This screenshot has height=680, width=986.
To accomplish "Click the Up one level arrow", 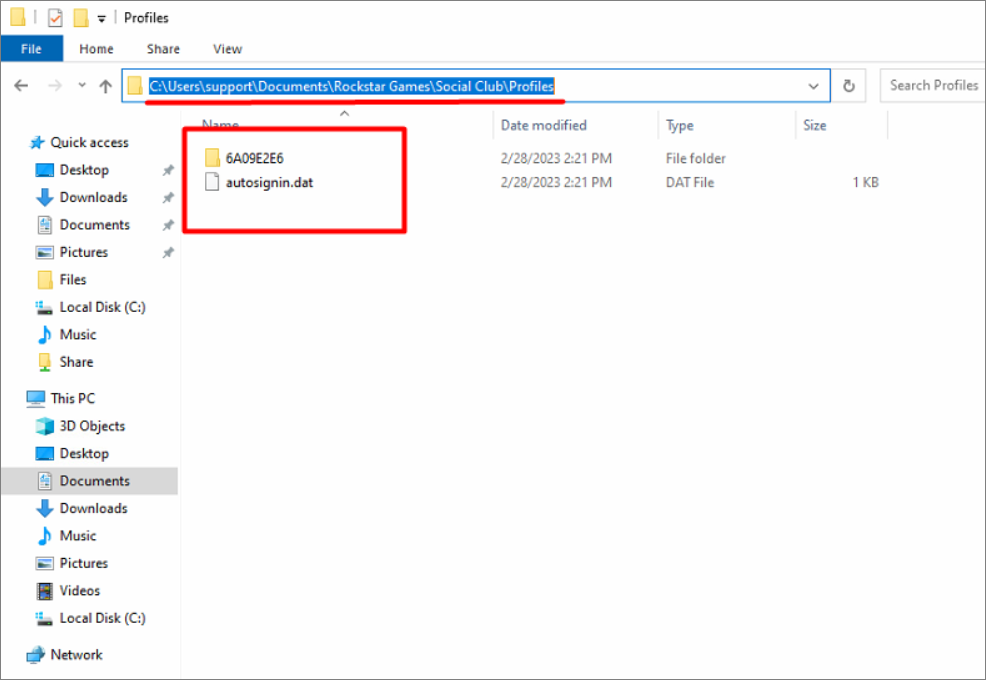I will coord(106,86).
